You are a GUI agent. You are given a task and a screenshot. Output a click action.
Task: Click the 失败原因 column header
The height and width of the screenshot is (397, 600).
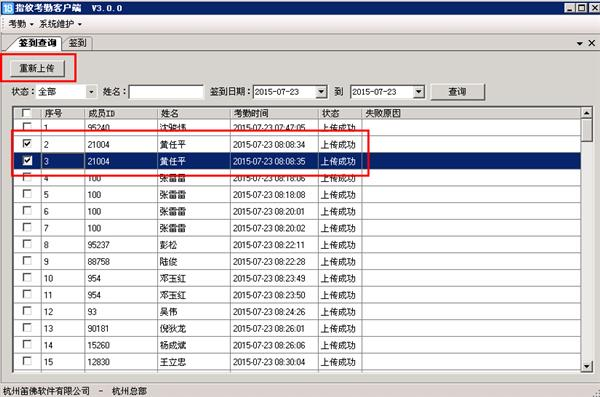point(471,113)
